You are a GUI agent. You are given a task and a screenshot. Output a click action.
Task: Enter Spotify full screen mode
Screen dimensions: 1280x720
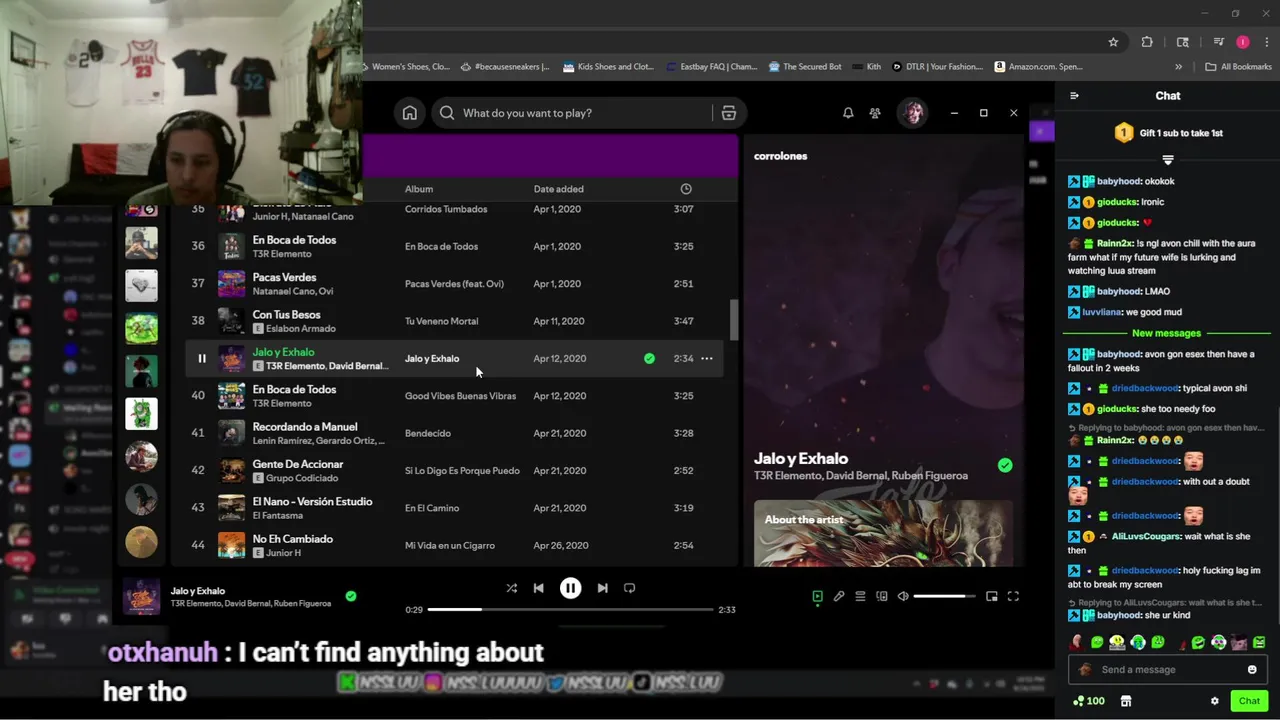coord(1013,596)
